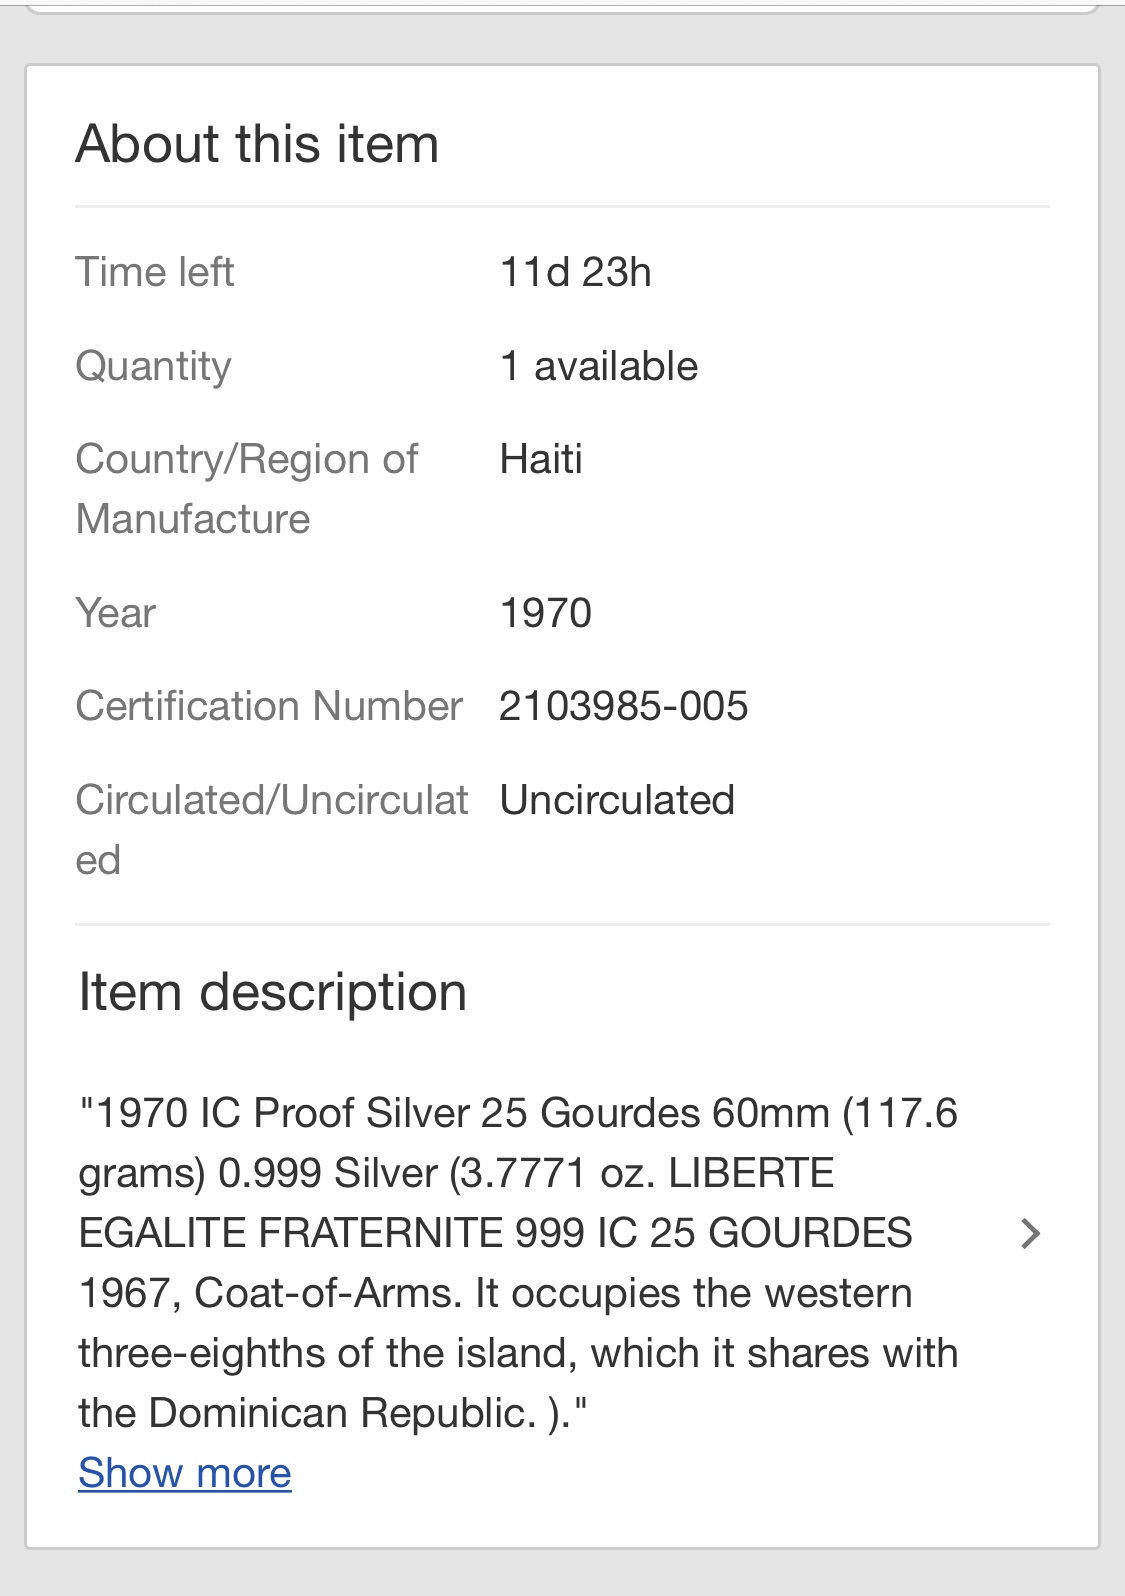Tap the Dominican Republic description line
The height and width of the screenshot is (1596, 1125).
tap(333, 1413)
